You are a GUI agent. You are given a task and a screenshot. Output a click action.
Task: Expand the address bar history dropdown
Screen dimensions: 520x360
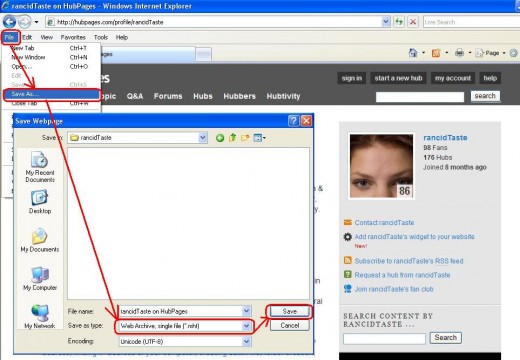click(386, 22)
